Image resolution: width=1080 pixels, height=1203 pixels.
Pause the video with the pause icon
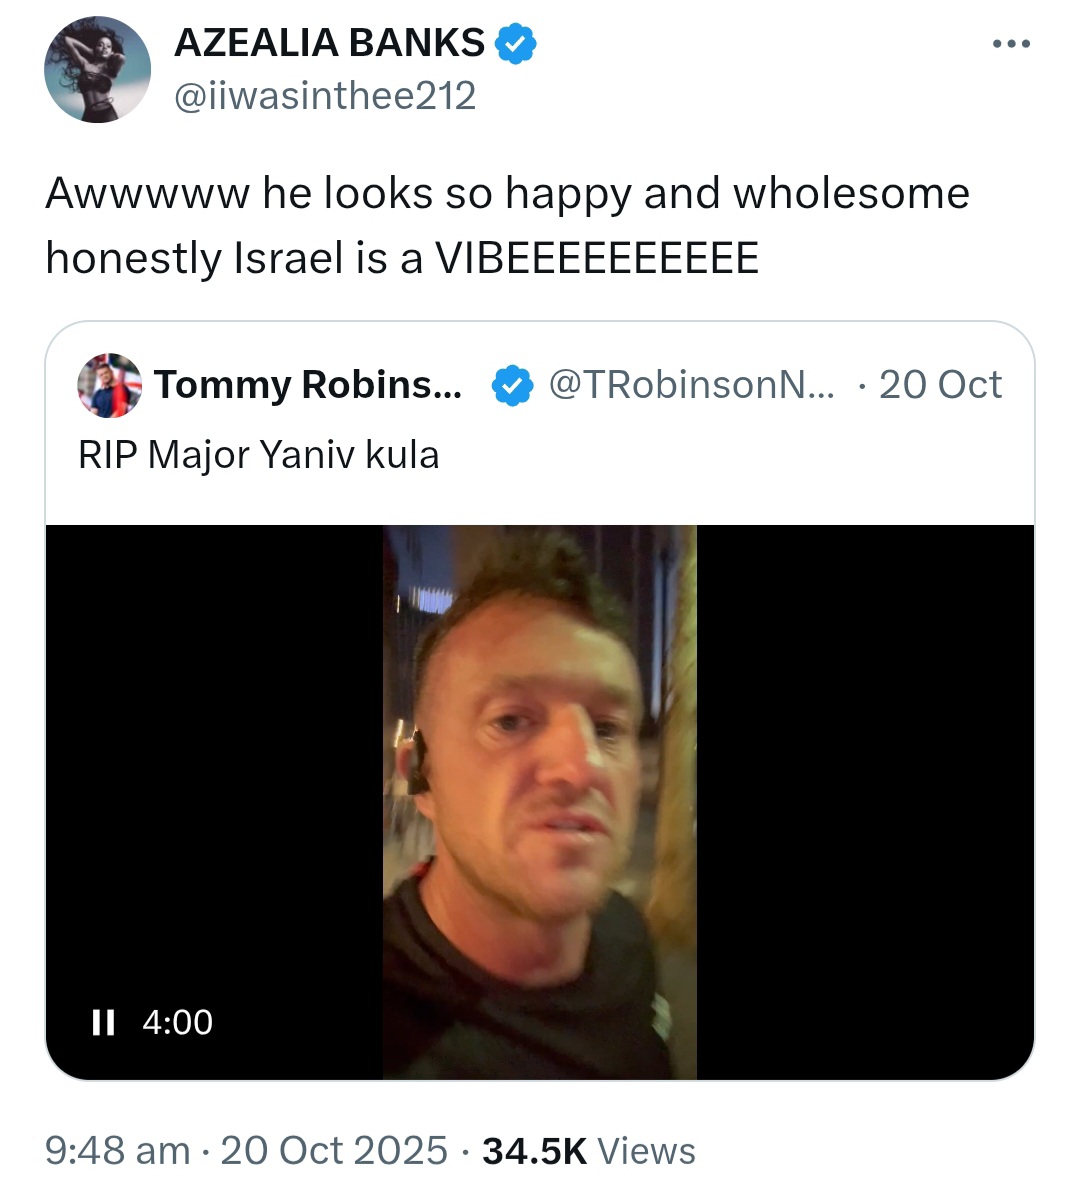(x=103, y=1022)
